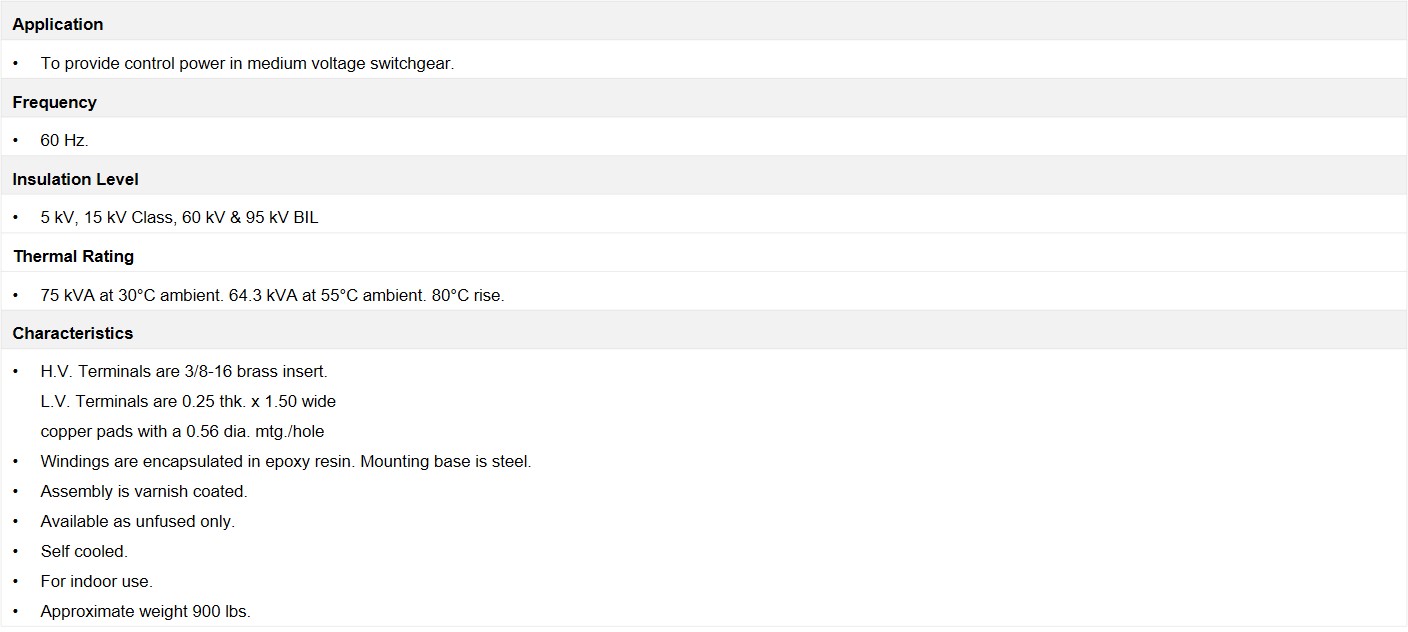
Task: Click the 5 kV, 15 kV Class BIL line
Action: [x=179, y=217]
